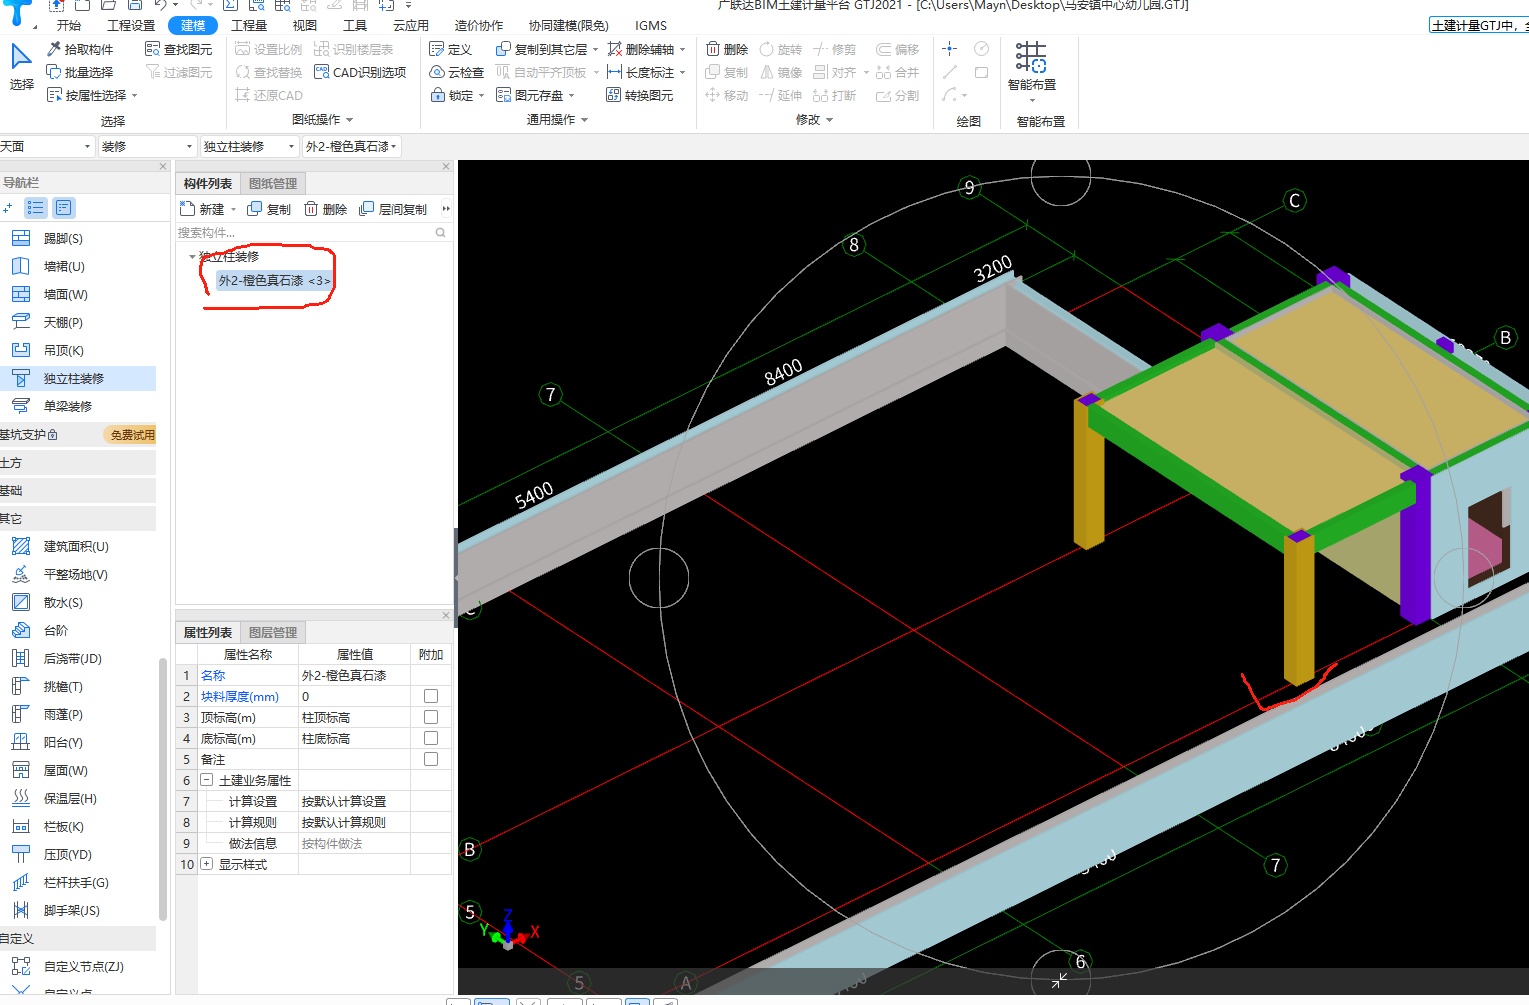This screenshot has width=1529, height=1005.
Task: Select 单梁装修 beam decoration item
Action: pyautogui.click(x=66, y=407)
